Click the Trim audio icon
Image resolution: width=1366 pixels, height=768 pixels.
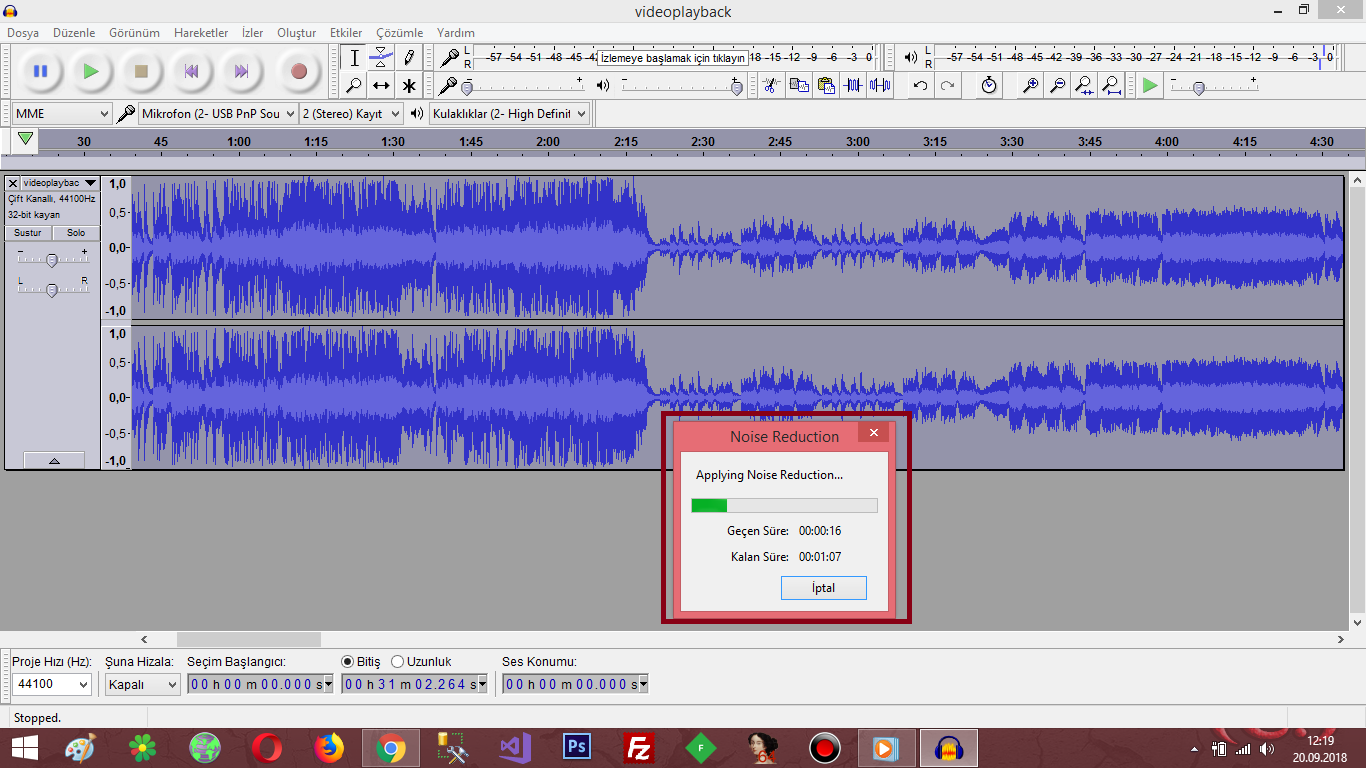coord(852,85)
